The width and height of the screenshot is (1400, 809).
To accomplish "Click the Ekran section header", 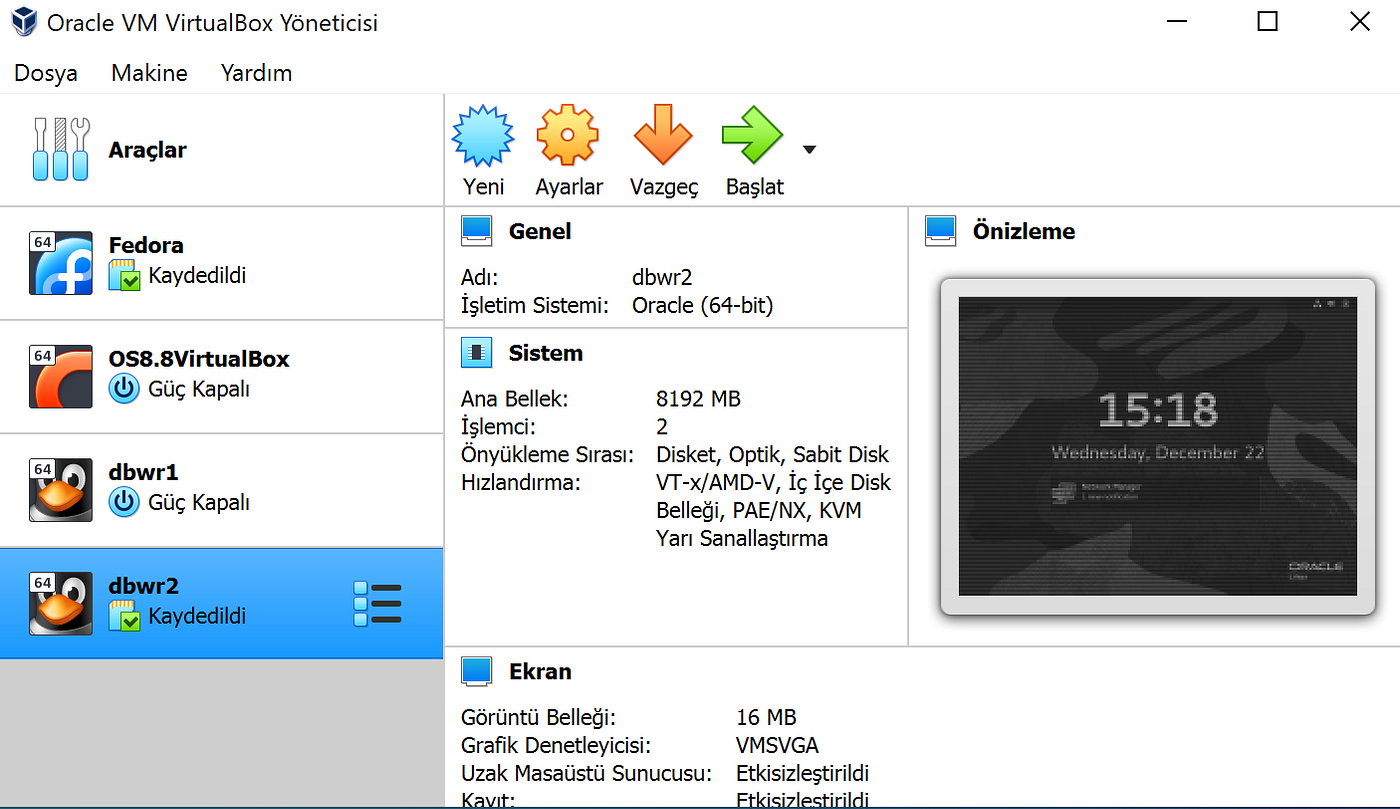I will pyautogui.click(x=540, y=671).
